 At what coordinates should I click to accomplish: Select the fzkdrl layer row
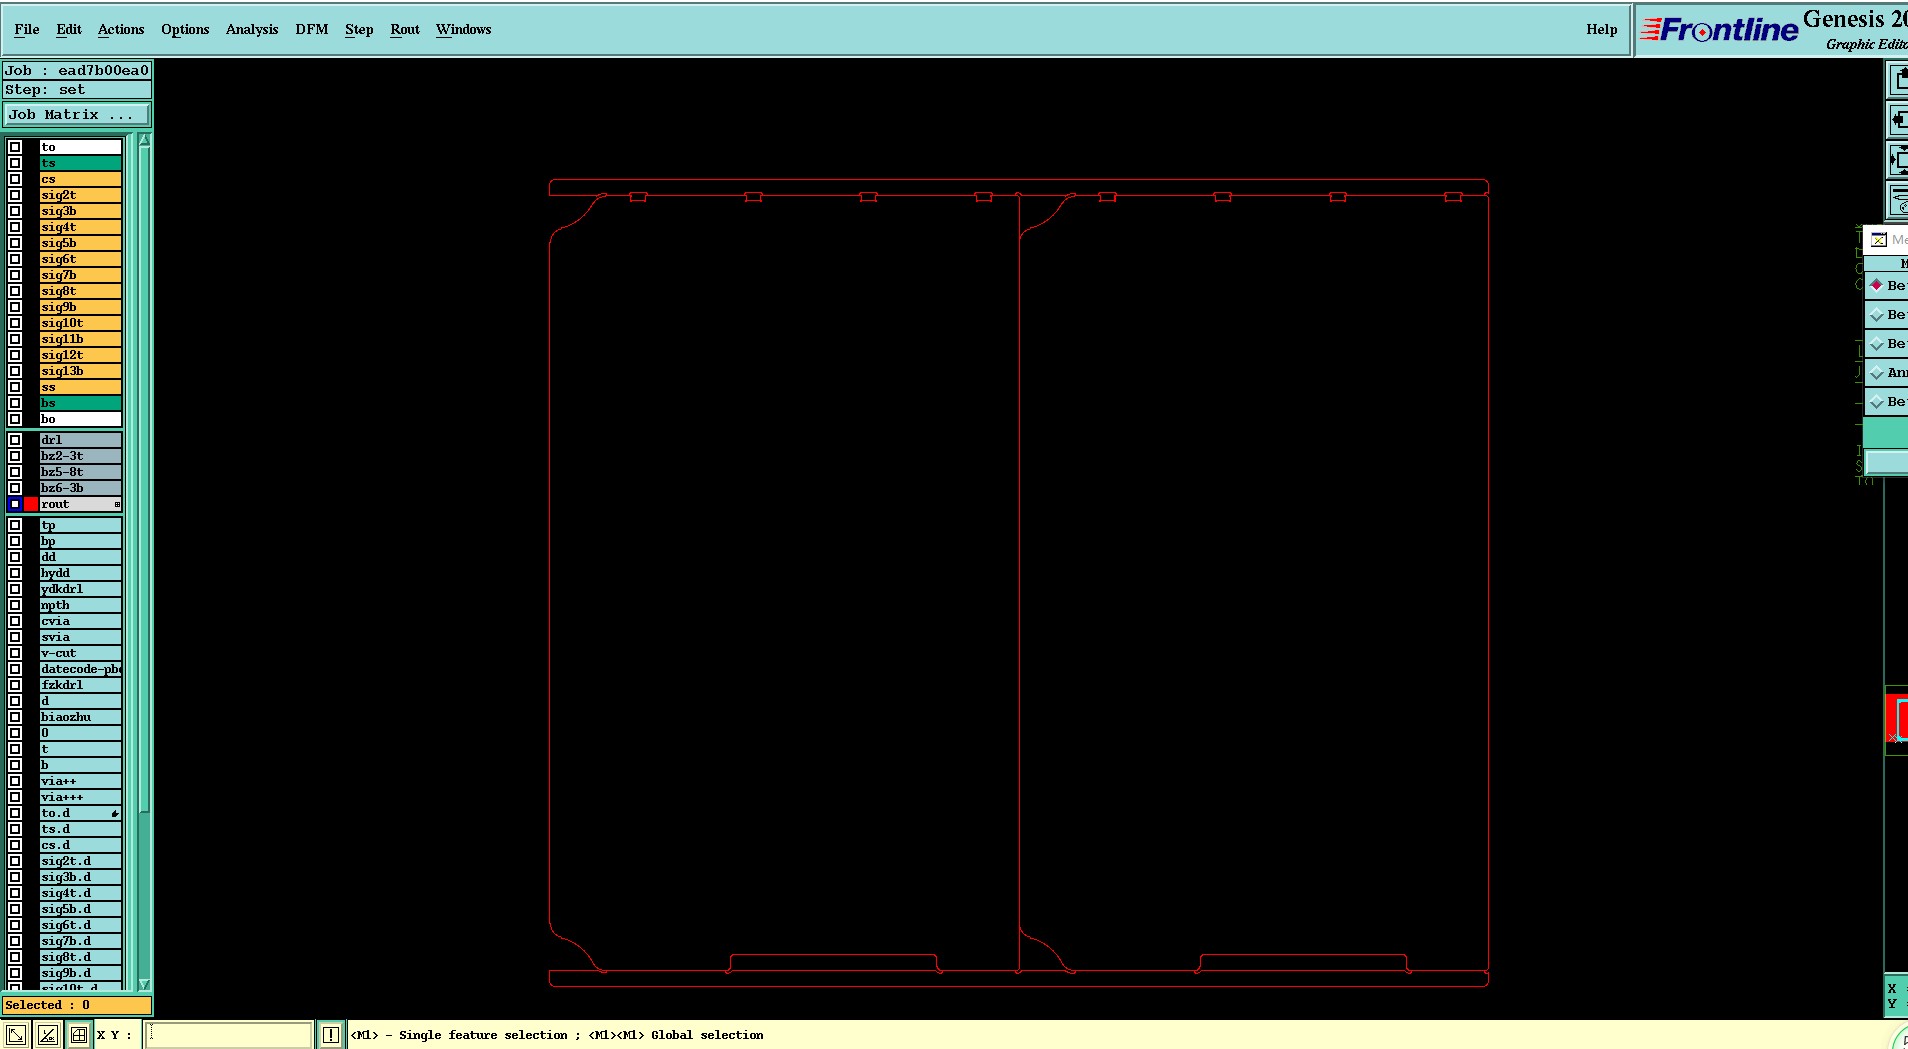80,685
